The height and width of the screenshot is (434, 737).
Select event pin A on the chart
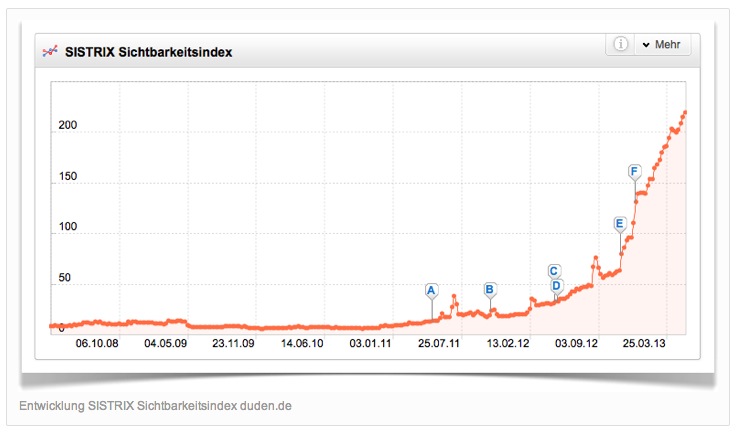tap(432, 291)
